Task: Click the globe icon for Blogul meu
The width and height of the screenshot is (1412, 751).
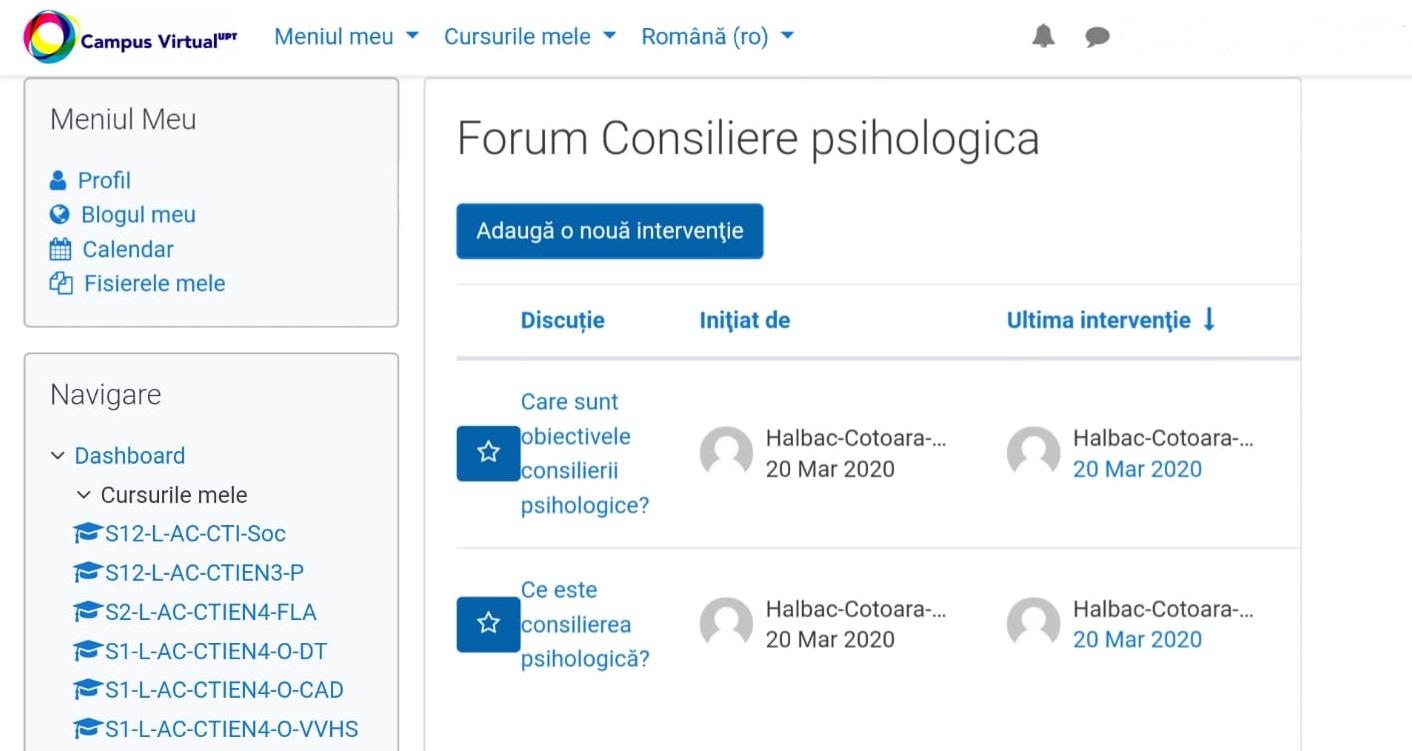Action: (x=60, y=215)
